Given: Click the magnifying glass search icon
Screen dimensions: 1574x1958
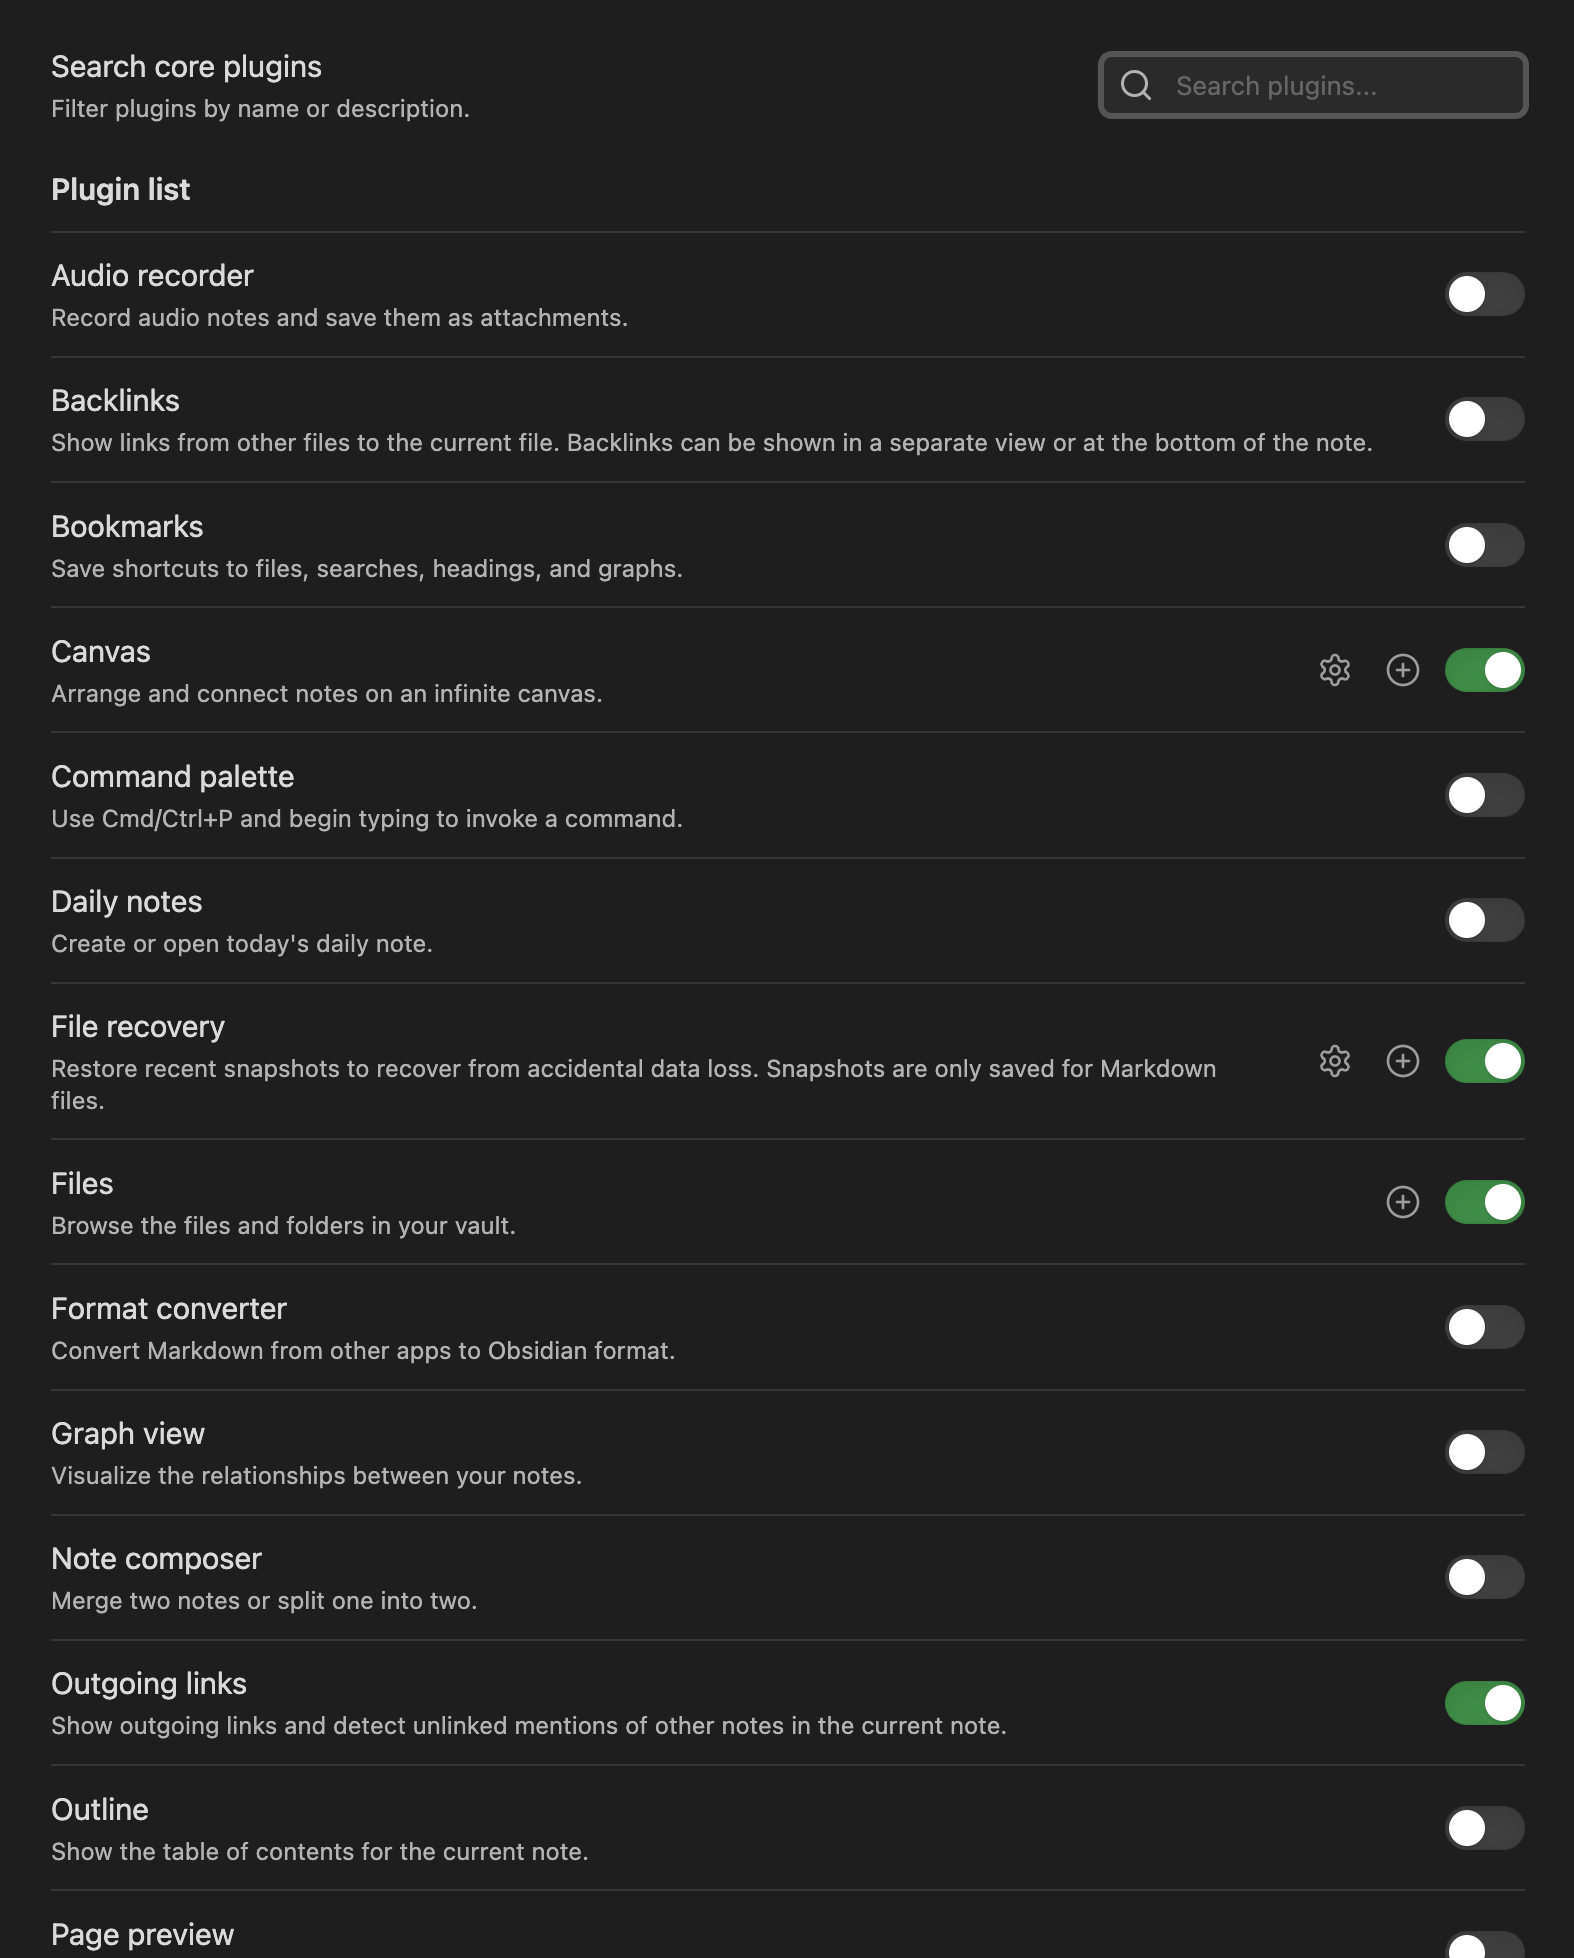Looking at the screenshot, I should click(x=1136, y=85).
